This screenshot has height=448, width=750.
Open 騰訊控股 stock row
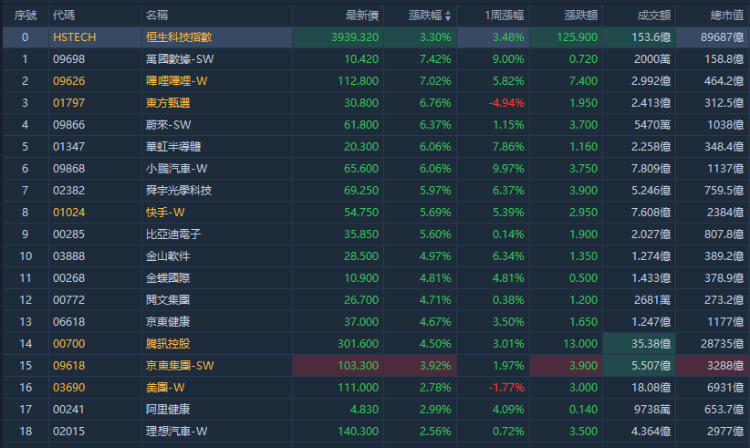point(167,343)
